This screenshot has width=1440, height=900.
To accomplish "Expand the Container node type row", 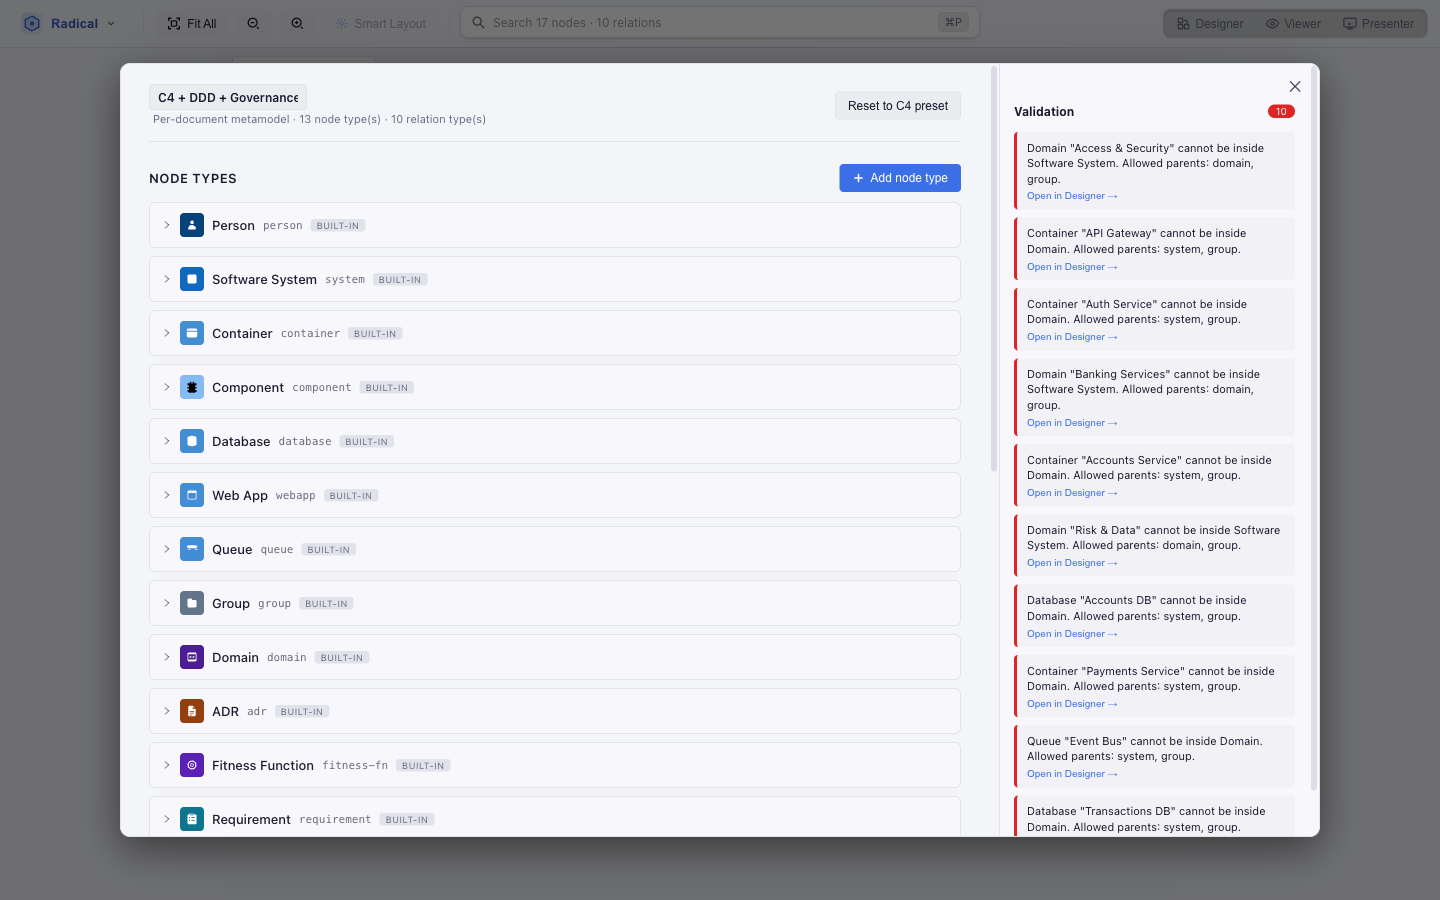I will (167, 333).
